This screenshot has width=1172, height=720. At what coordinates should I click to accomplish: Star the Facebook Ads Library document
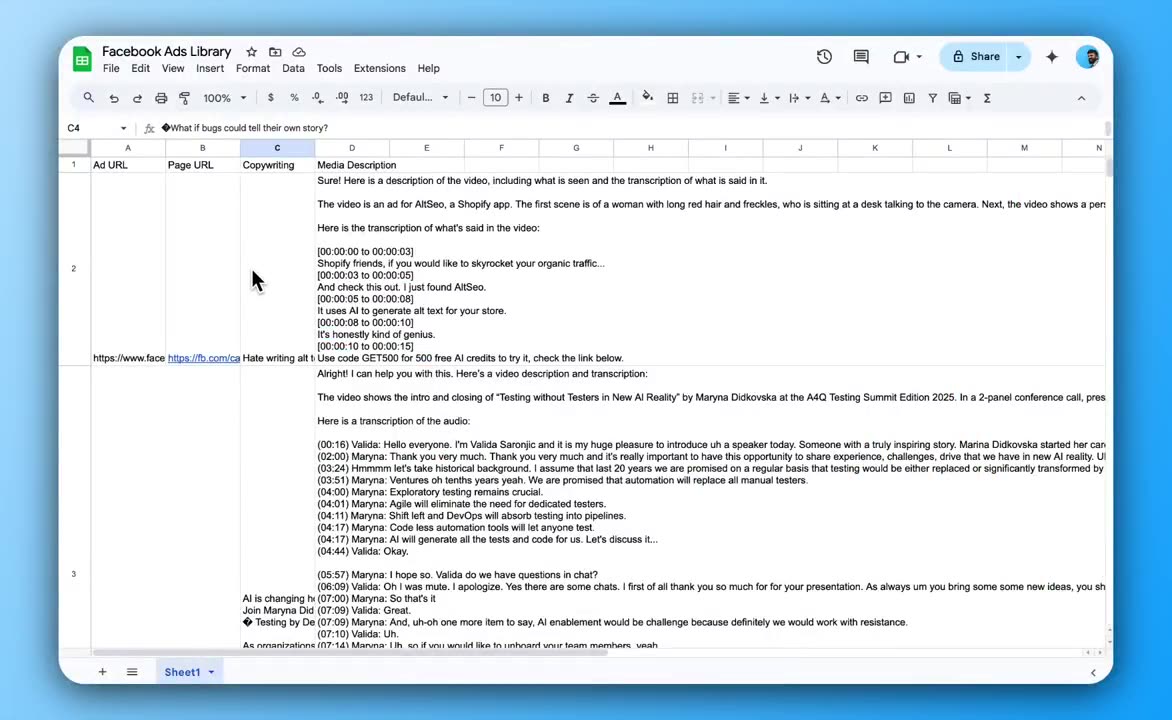click(x=251, y=52)
